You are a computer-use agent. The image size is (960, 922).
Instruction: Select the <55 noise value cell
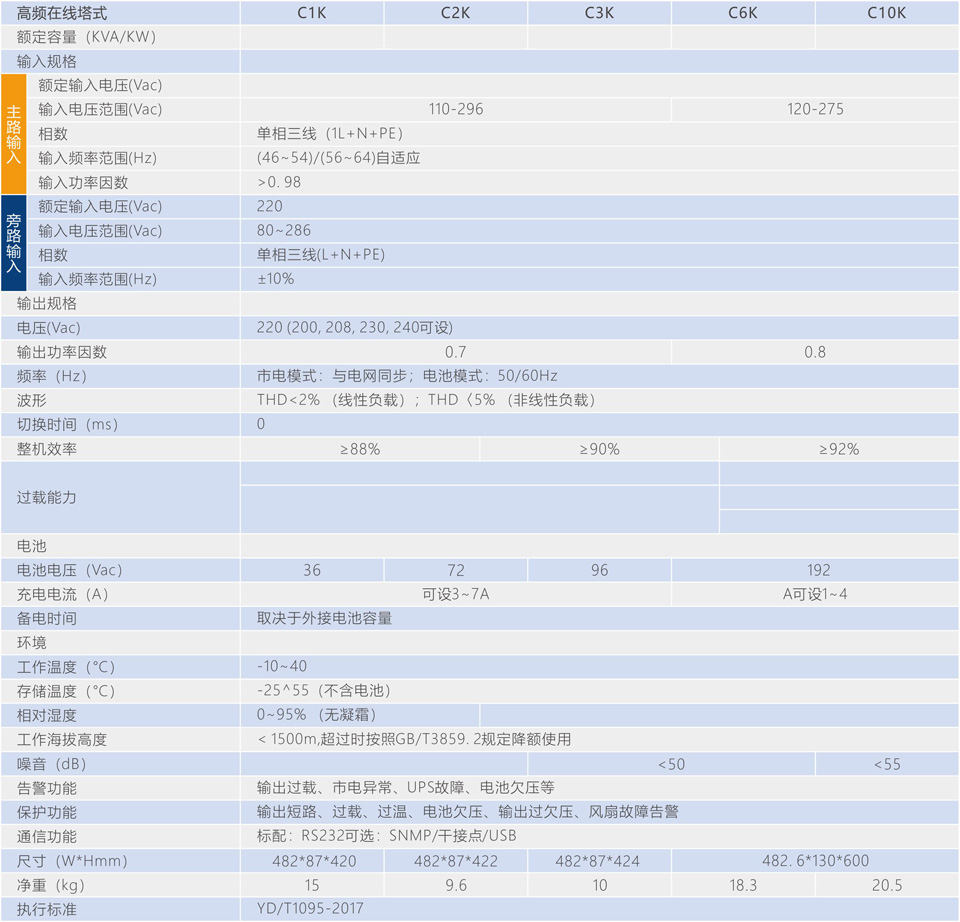[887, 764]
